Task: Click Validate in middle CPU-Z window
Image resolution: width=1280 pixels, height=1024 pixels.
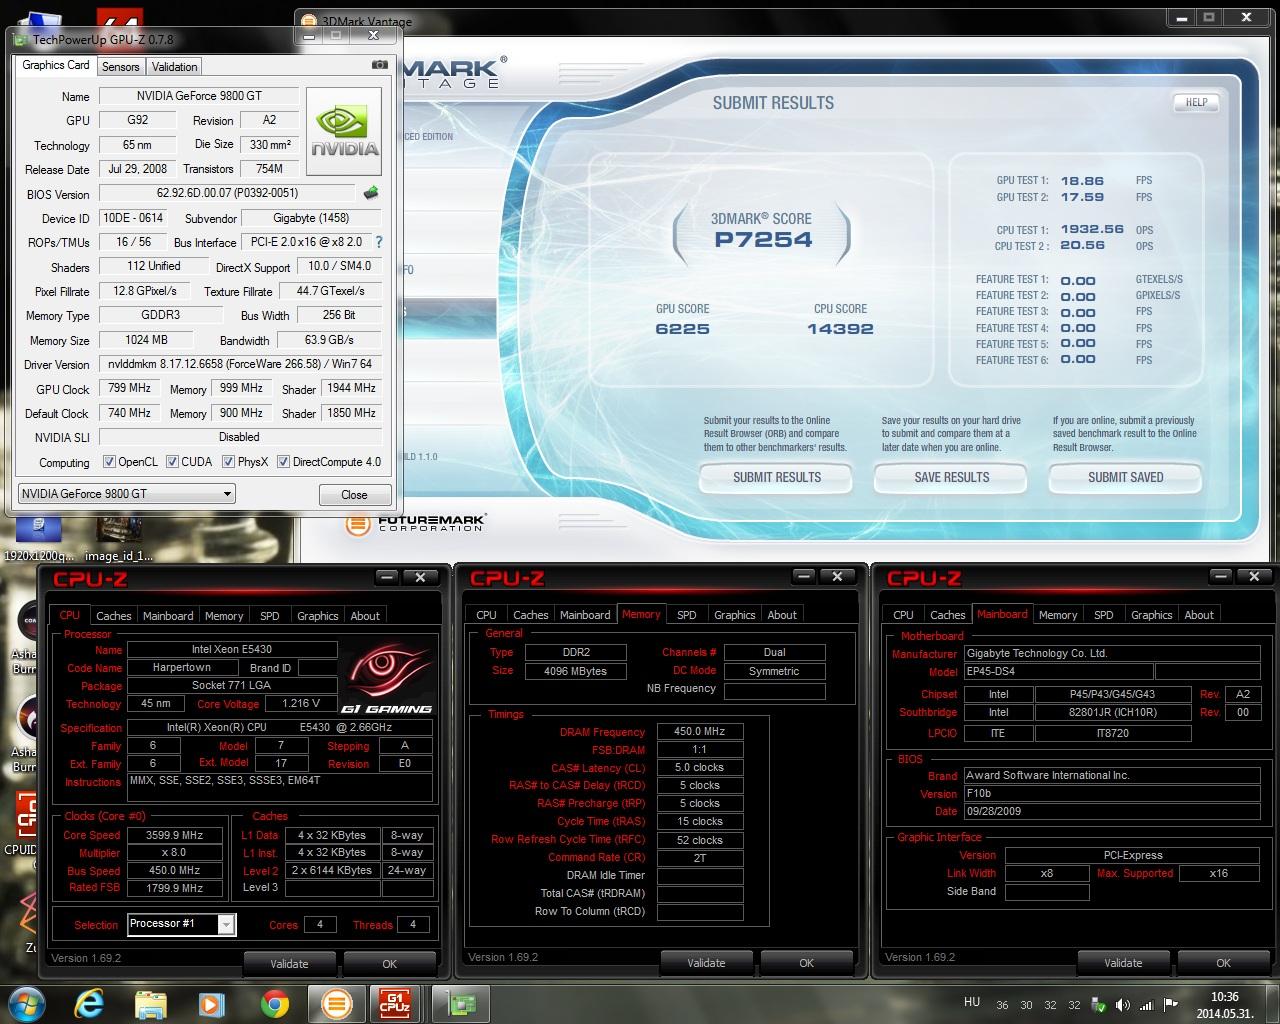Action: [706, 963]
